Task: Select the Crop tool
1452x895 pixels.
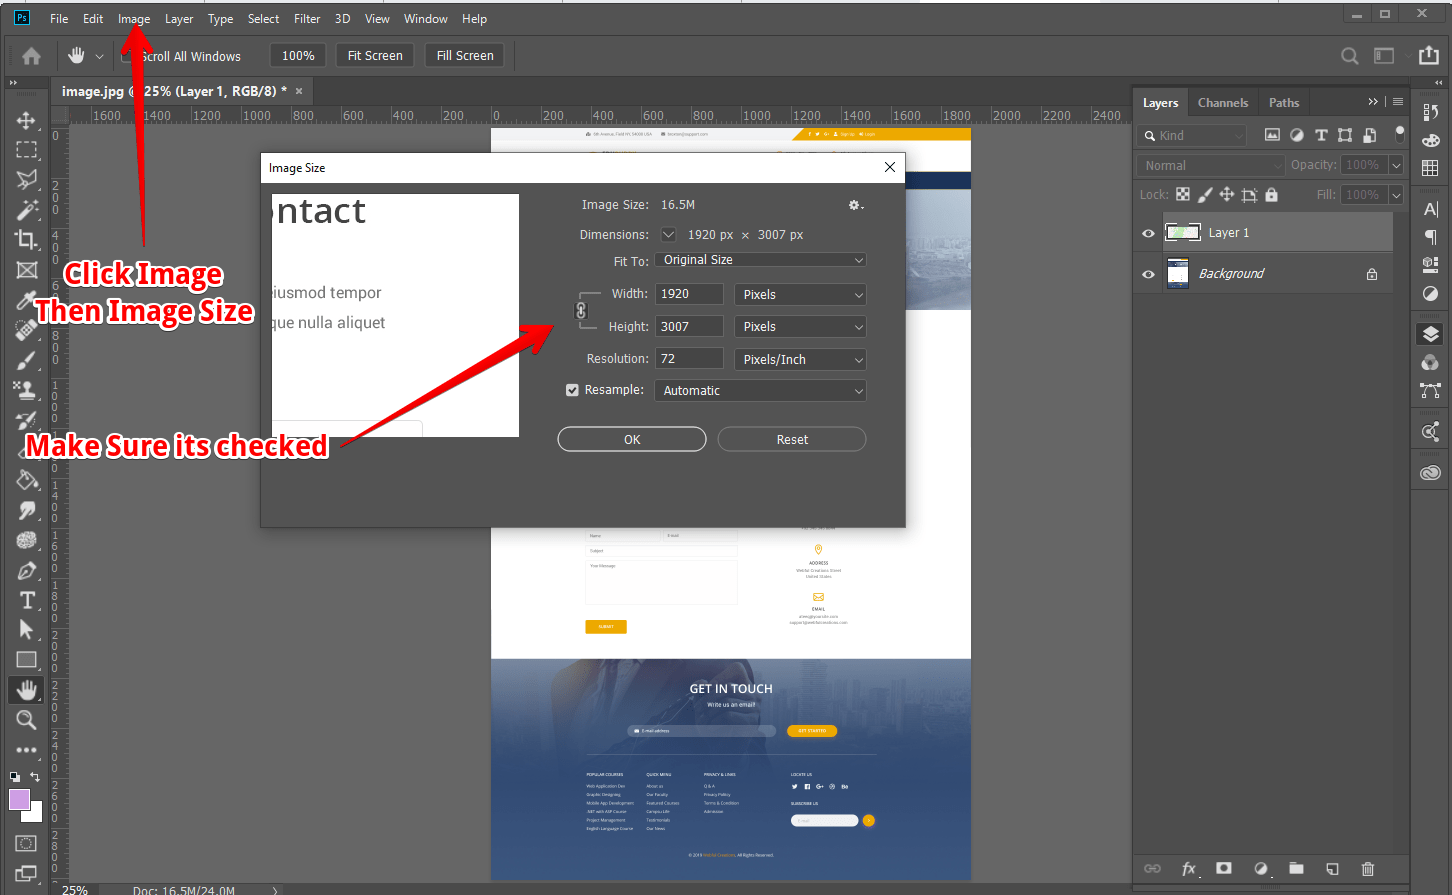Action: (x=26, y=240)
